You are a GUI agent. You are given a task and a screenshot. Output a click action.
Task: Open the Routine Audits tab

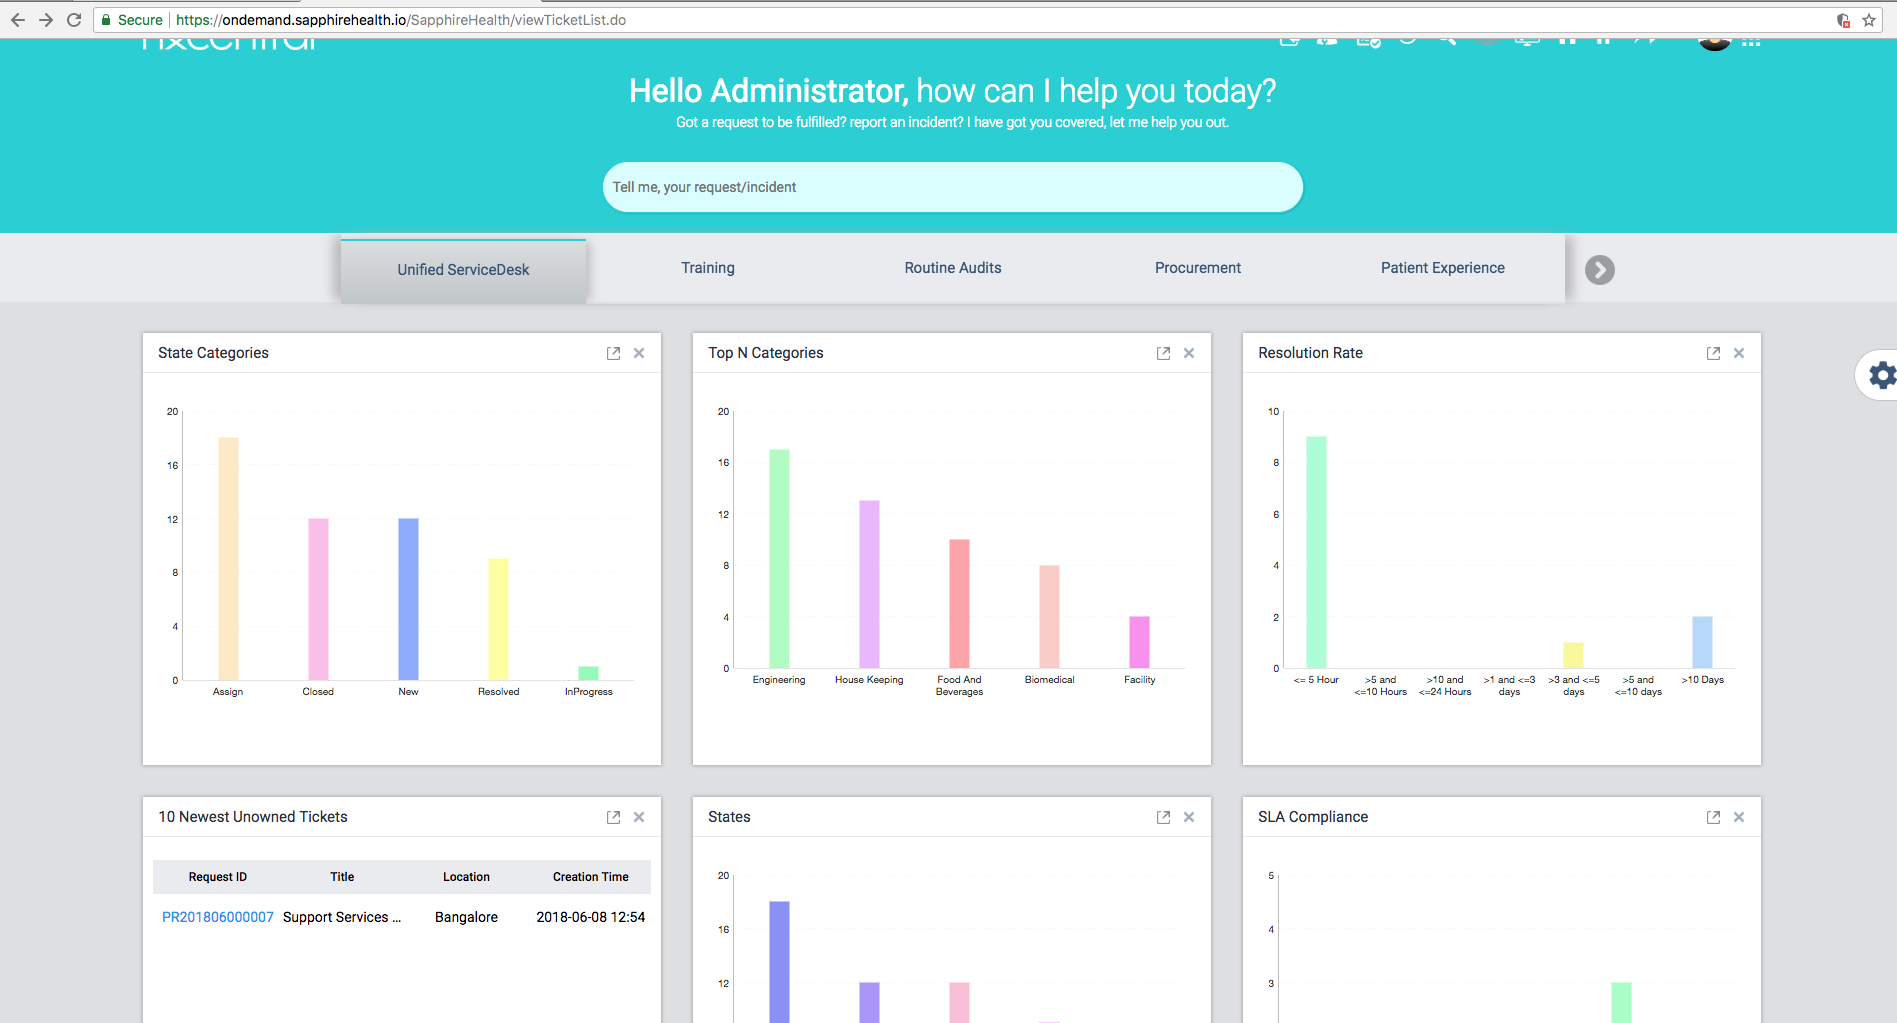pos(953,268)
